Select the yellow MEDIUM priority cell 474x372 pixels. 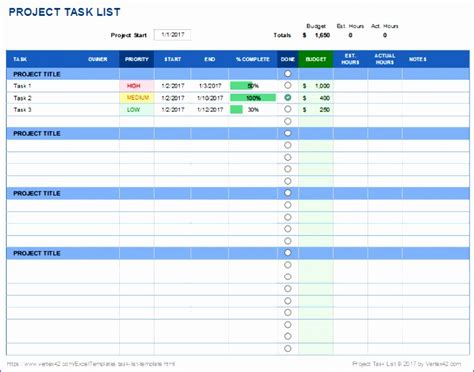[137, 98]
